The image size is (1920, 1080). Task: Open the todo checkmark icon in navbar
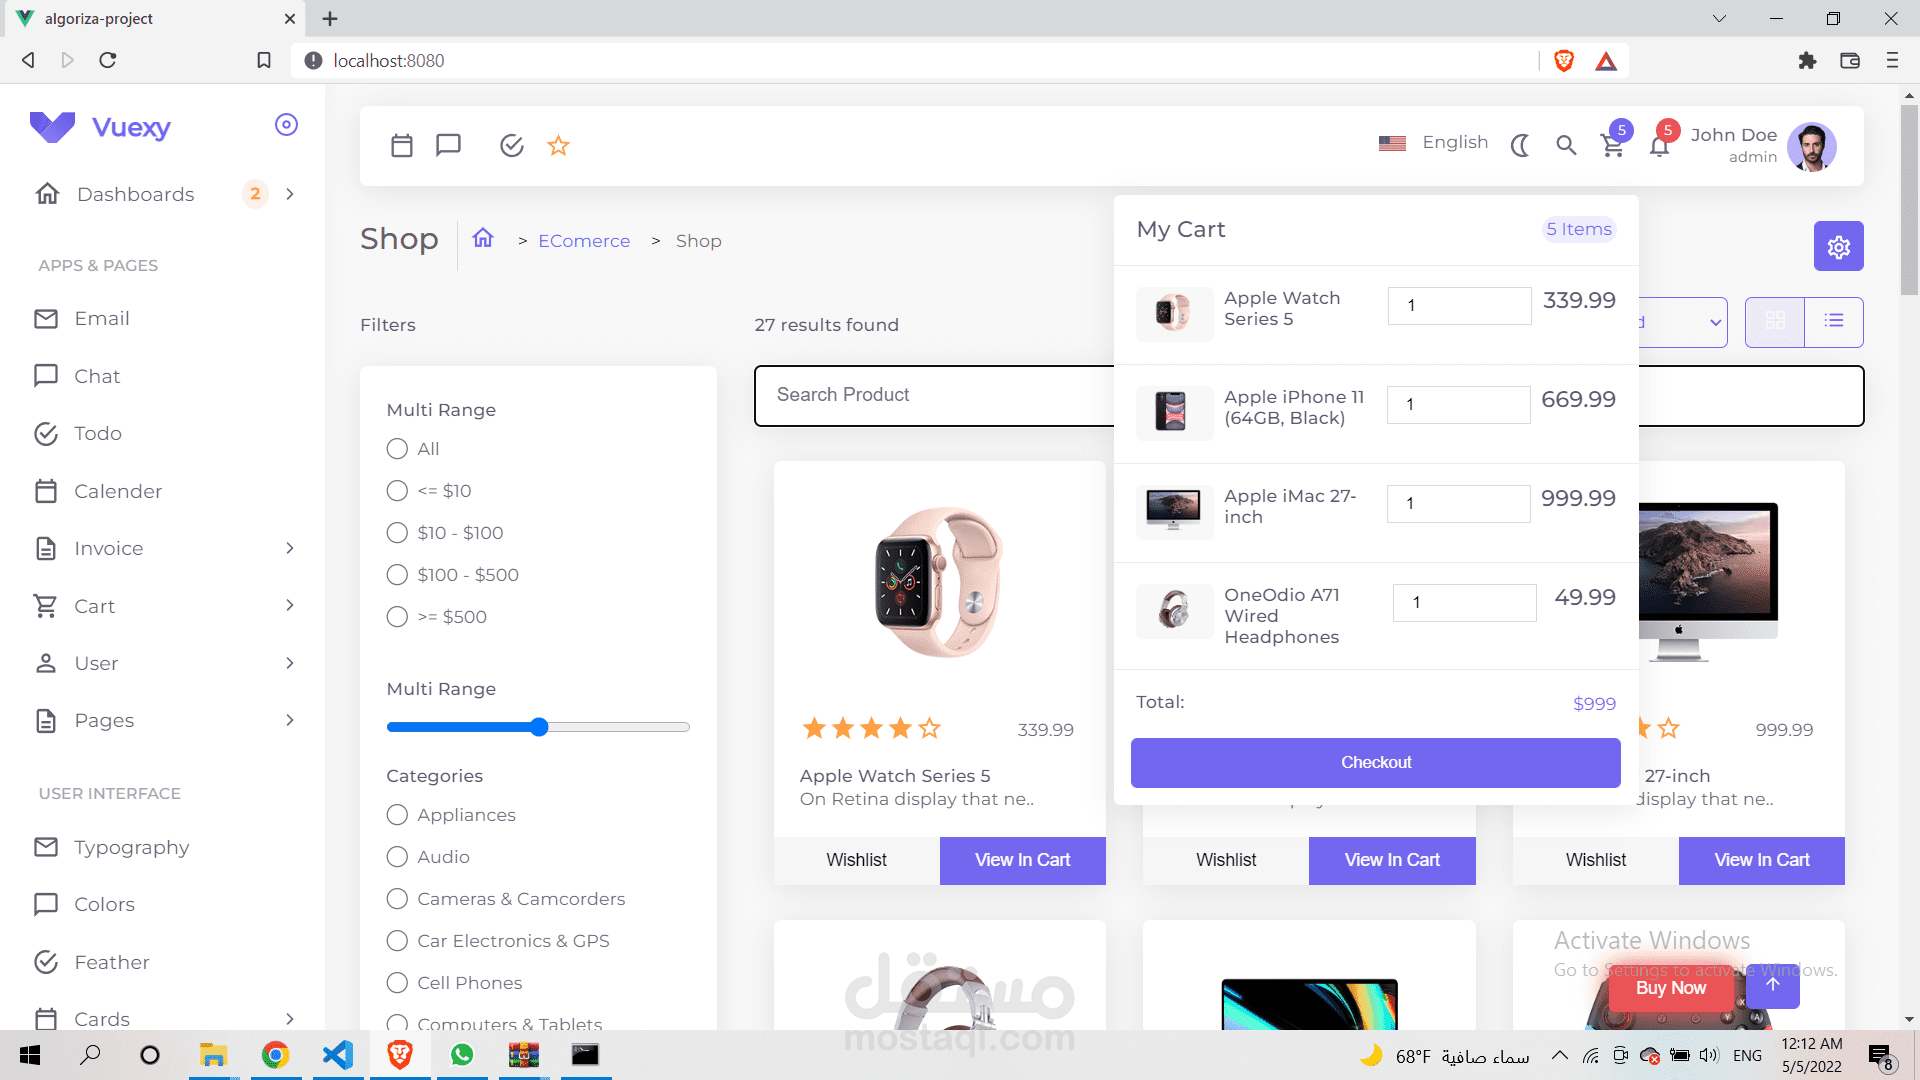tap(511, 146)
